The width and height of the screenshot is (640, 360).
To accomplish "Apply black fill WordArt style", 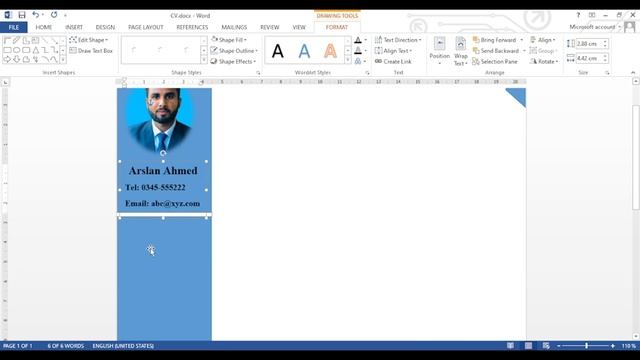I will pos(278,51).
